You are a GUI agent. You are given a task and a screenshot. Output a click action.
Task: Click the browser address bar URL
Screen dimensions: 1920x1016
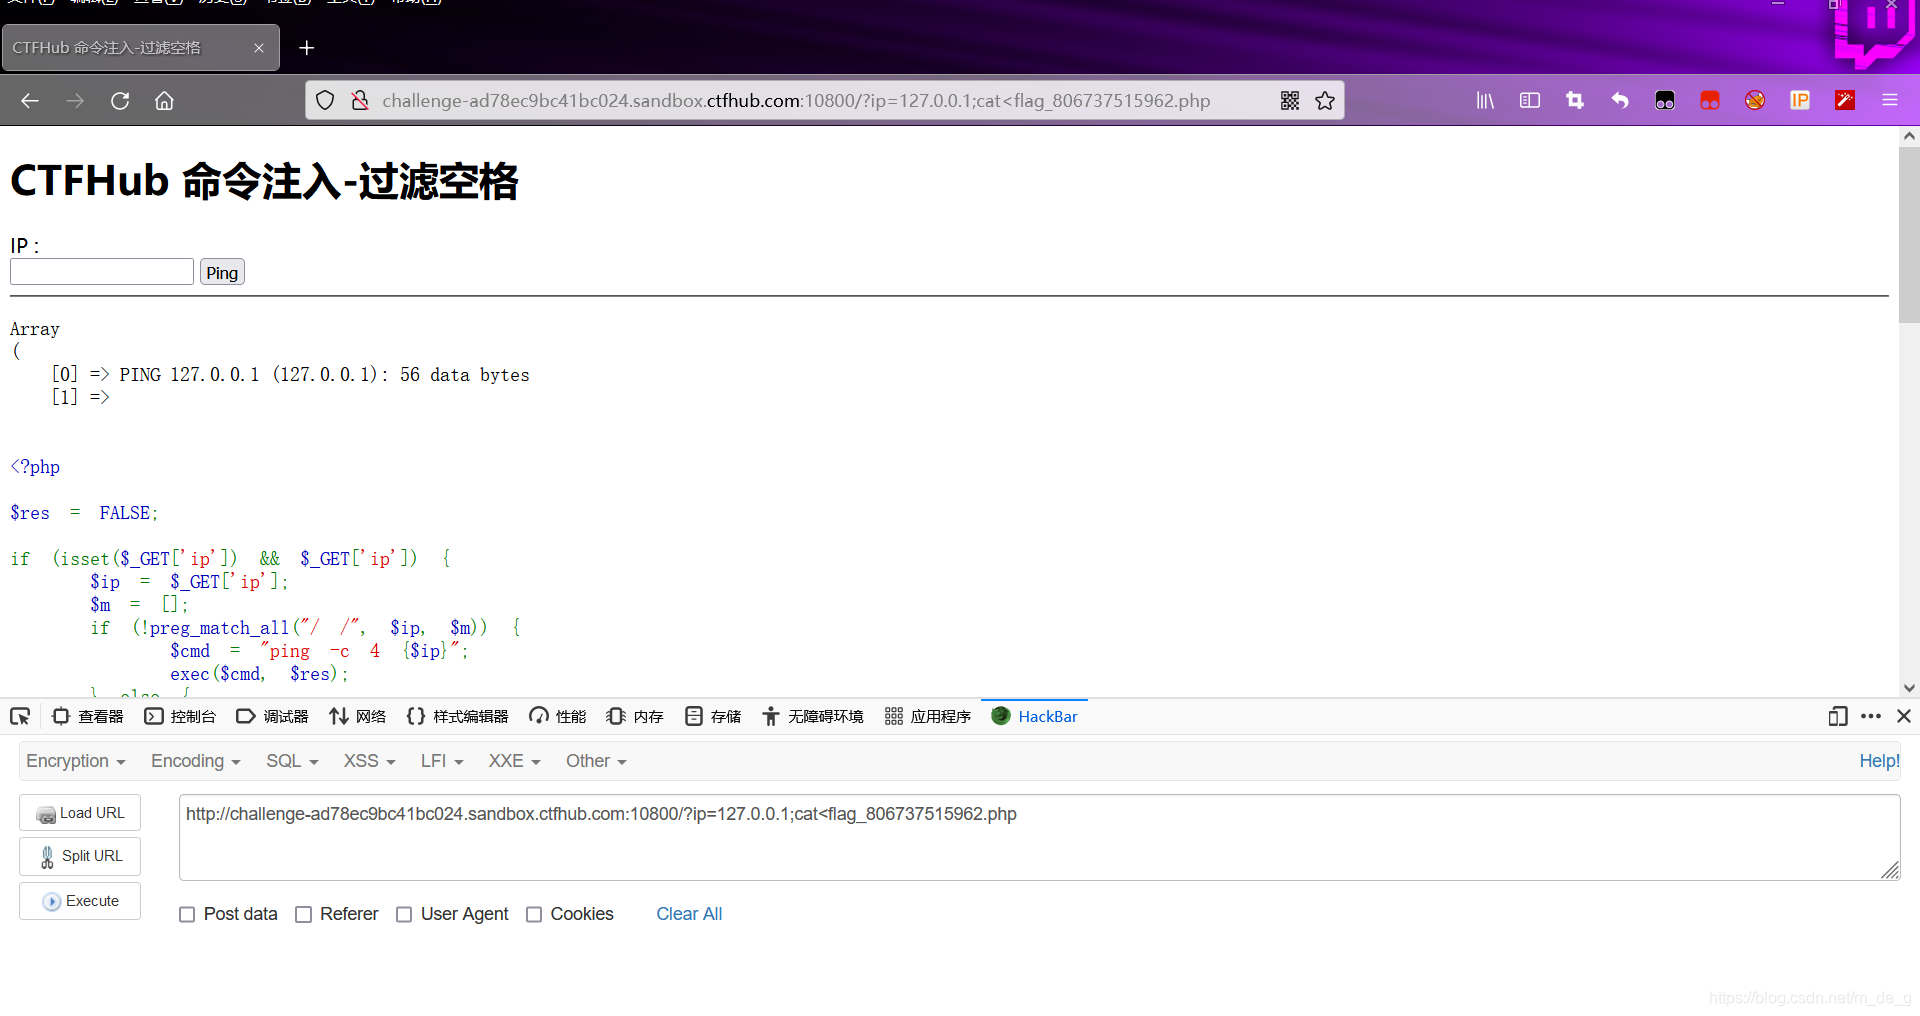[796, 101]
